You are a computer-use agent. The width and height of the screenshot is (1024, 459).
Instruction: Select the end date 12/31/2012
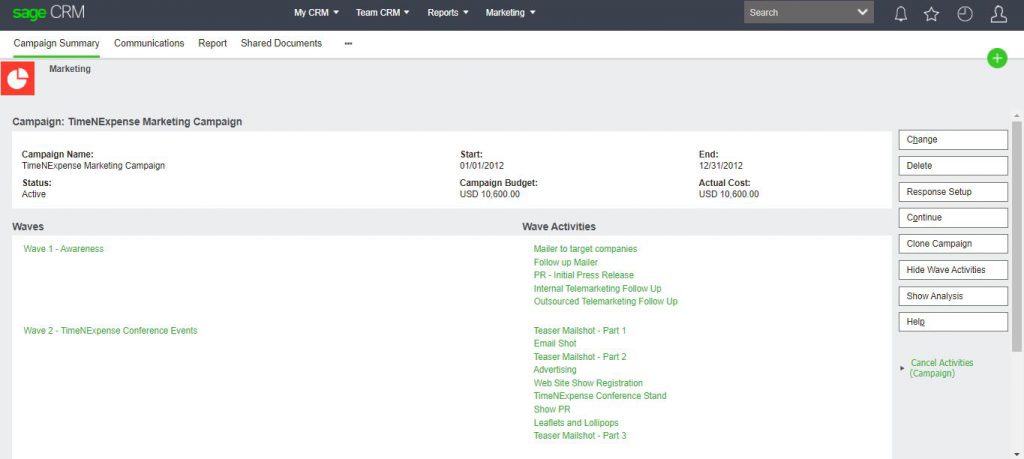click(x=721, y=166)
